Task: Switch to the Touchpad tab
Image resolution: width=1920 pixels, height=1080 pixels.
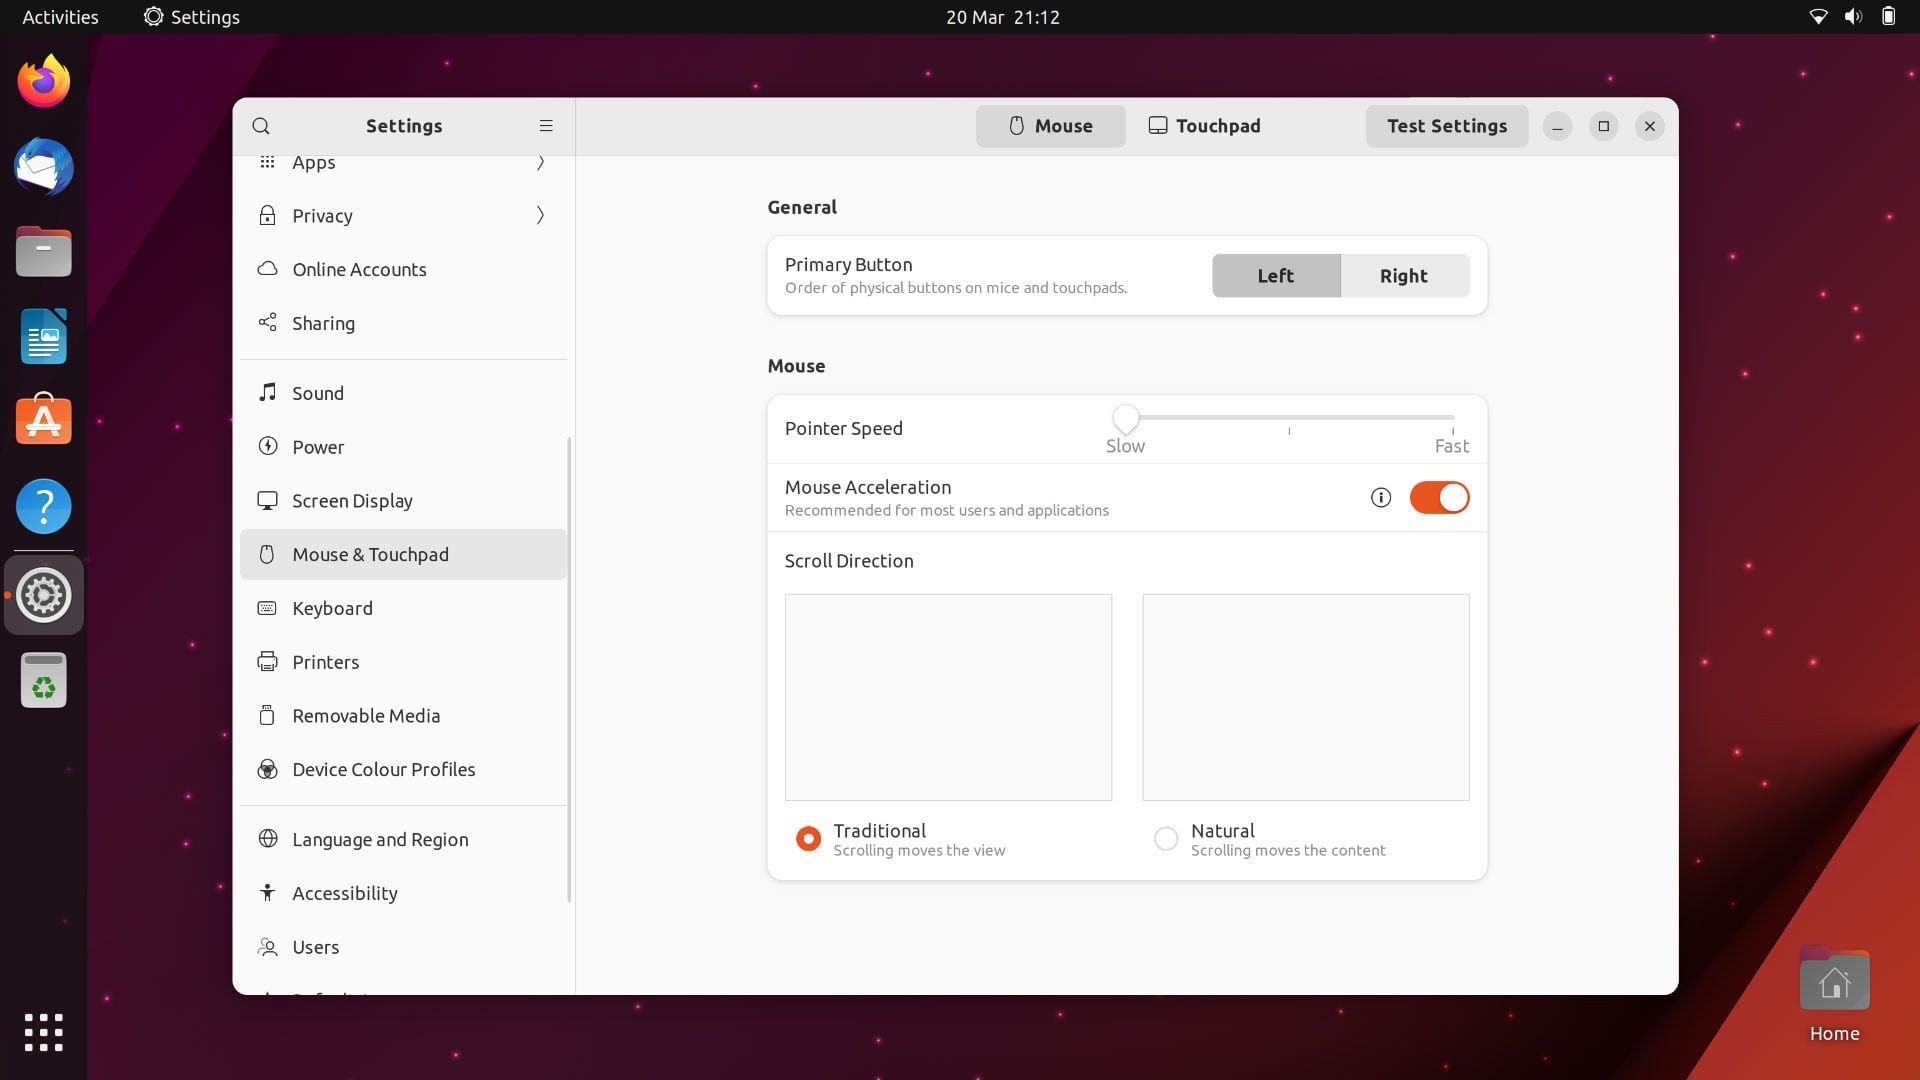Action: click(1204, 126)
